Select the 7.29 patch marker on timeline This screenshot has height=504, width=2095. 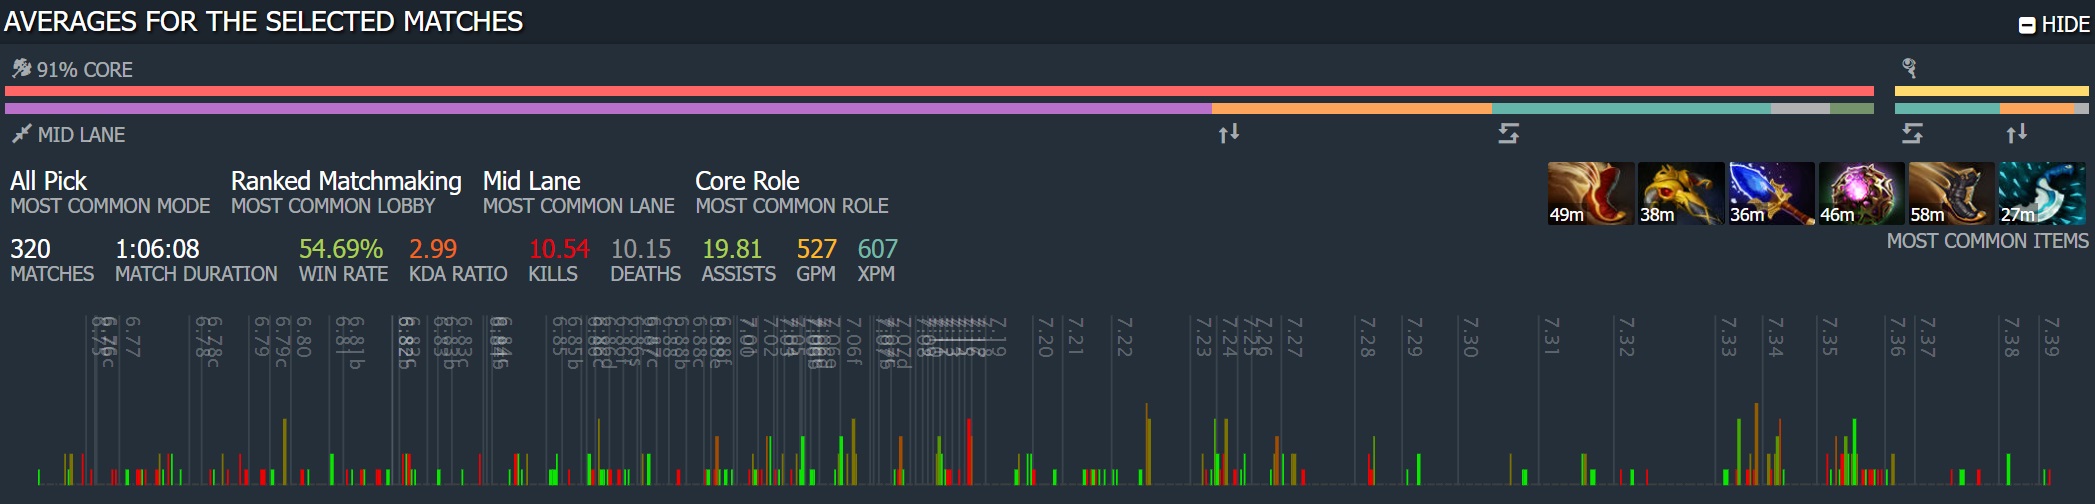[x=1414, y=337]
